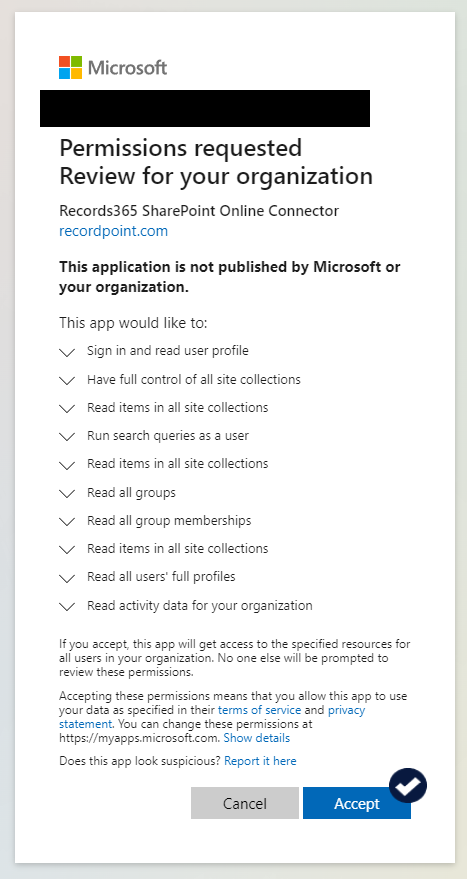Click Report it here link
467x879 pixels.
260,761
